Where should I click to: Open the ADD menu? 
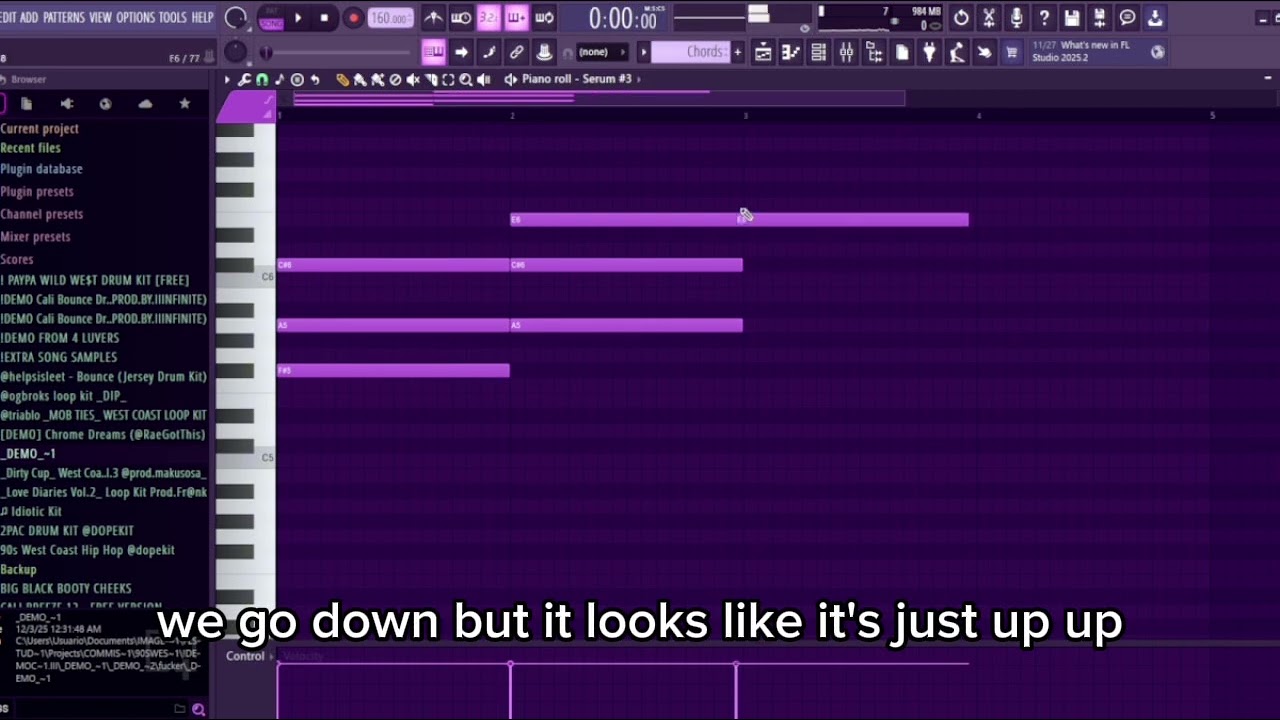29,18
